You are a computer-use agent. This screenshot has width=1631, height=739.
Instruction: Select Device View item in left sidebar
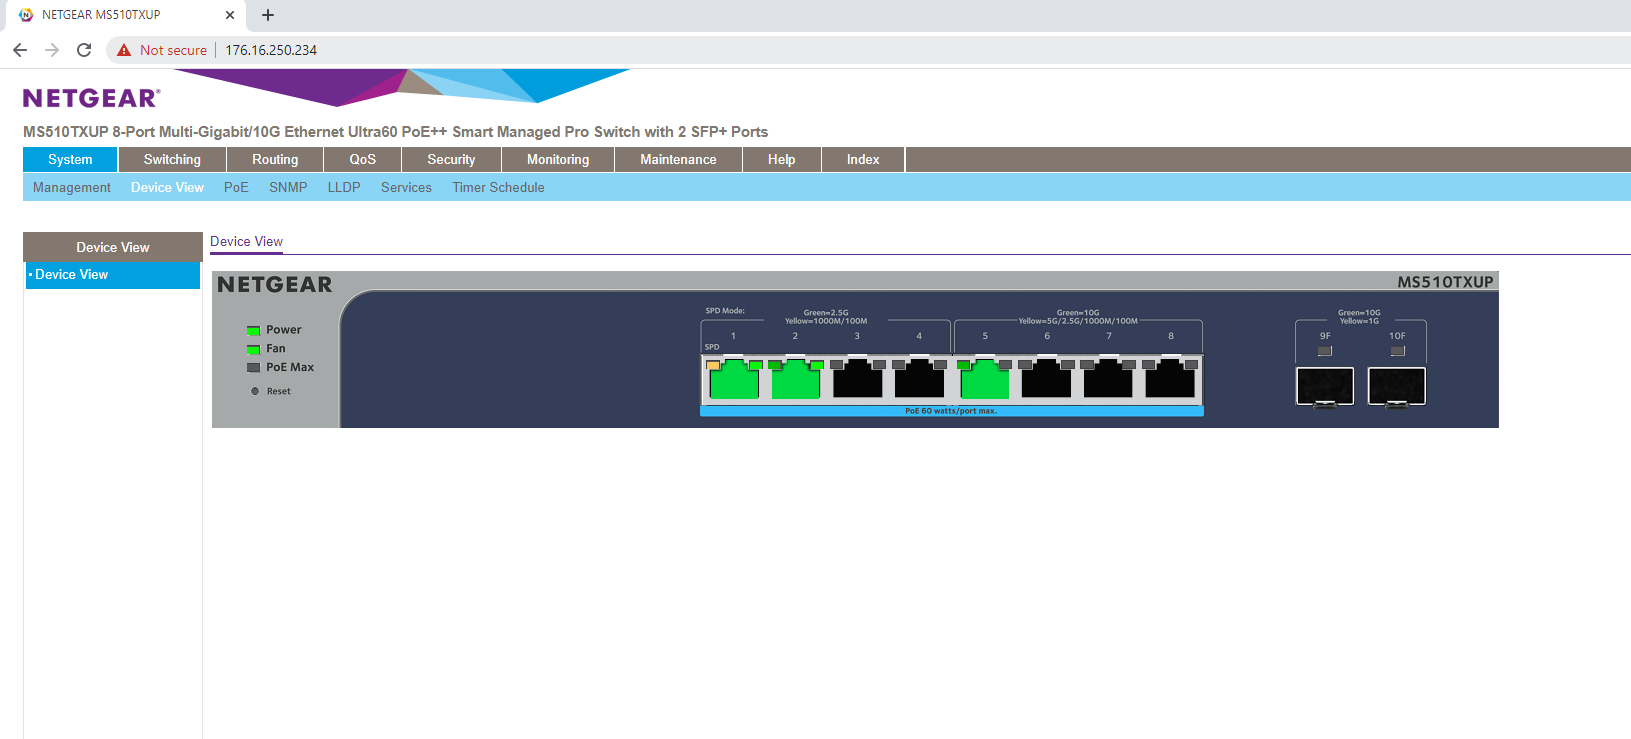tap(113, 275)
